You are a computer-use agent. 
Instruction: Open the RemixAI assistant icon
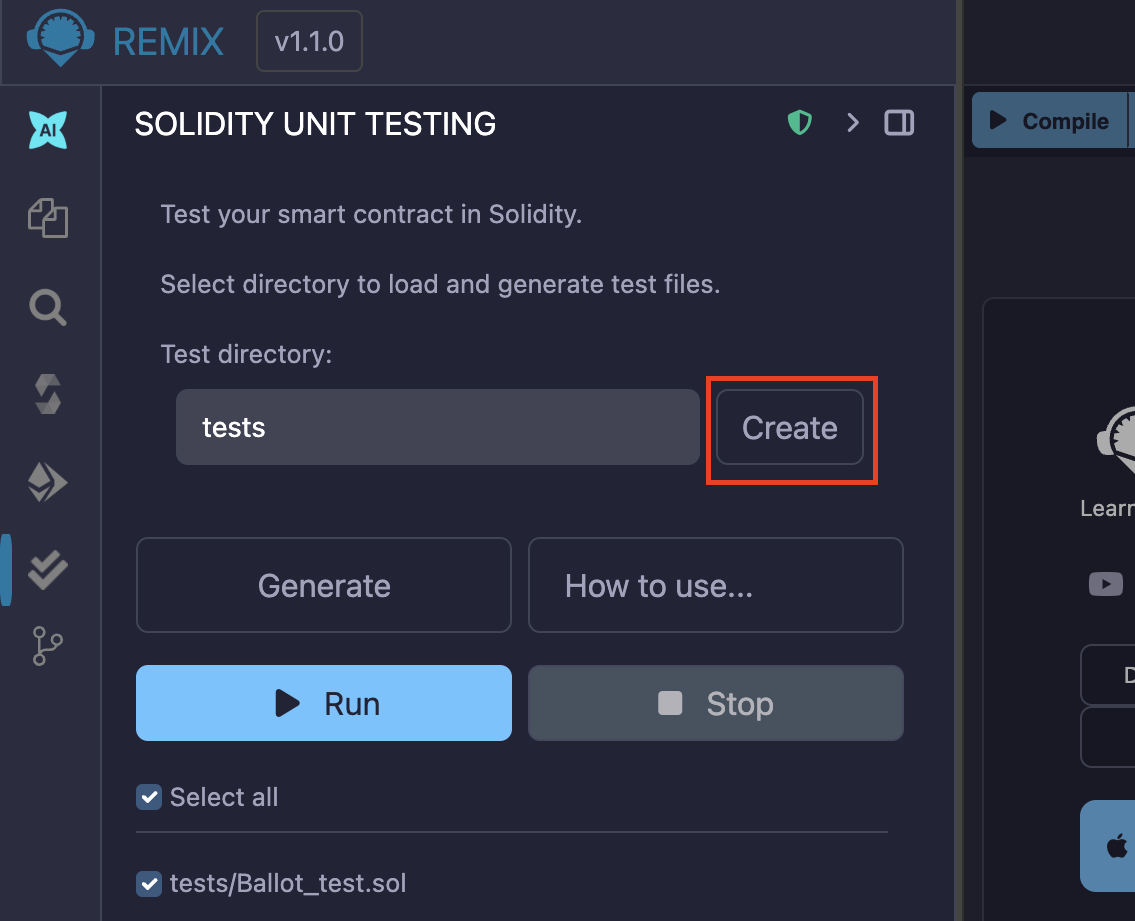point(48,130)
